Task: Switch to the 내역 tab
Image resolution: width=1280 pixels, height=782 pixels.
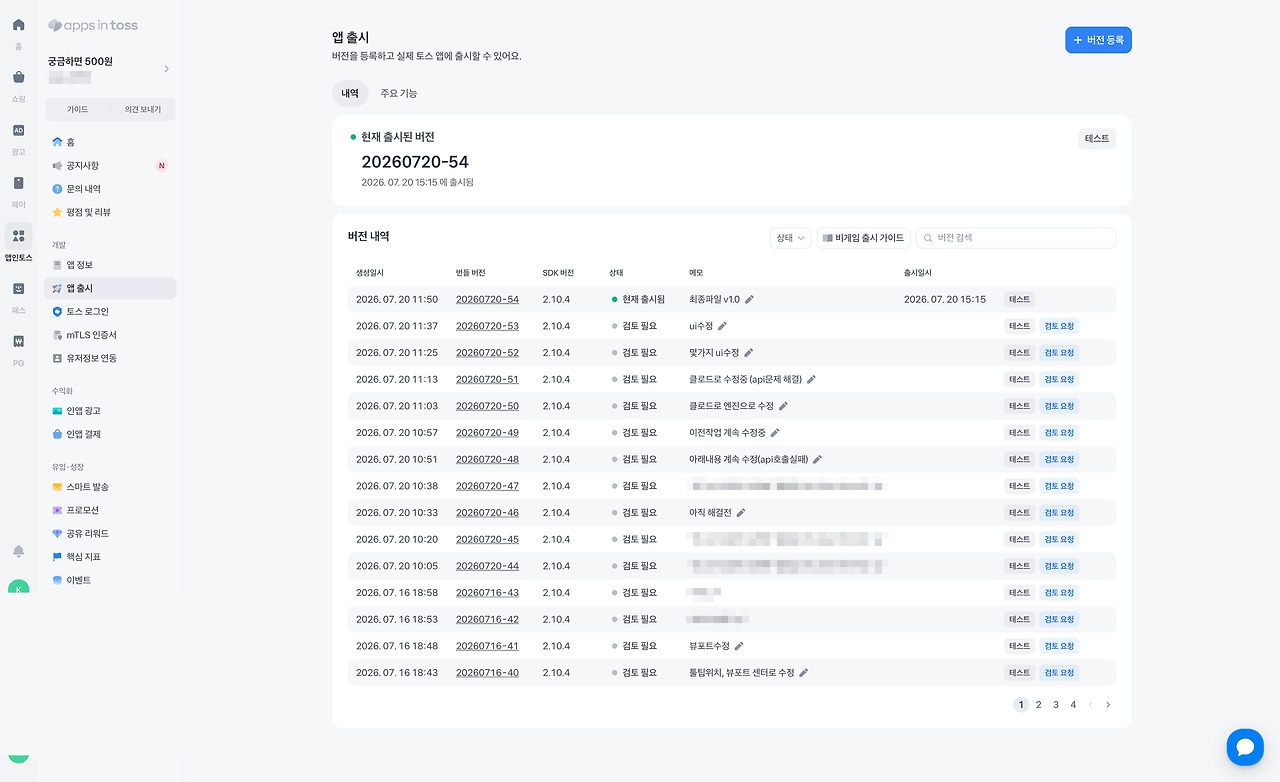Action: click(350, 93)
